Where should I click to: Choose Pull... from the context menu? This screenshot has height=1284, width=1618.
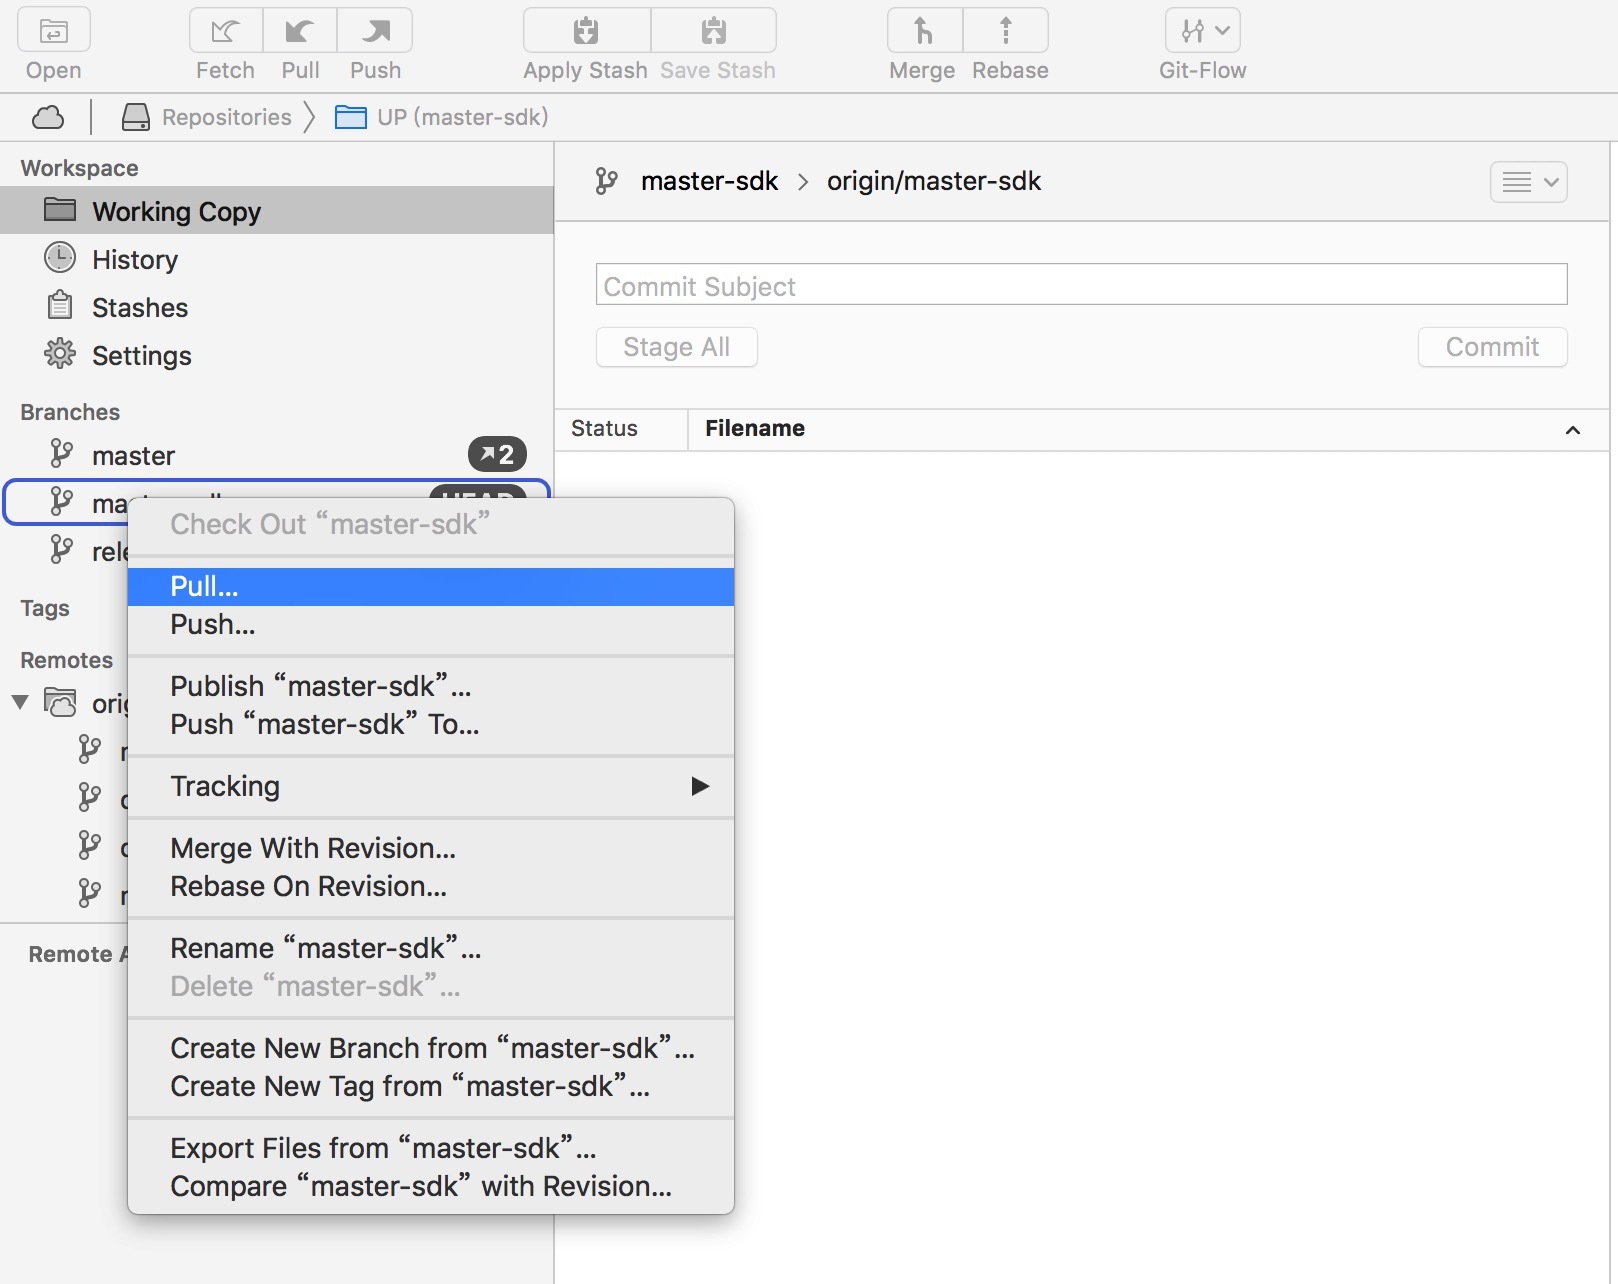pyautogui.click(x=430, y=587)
